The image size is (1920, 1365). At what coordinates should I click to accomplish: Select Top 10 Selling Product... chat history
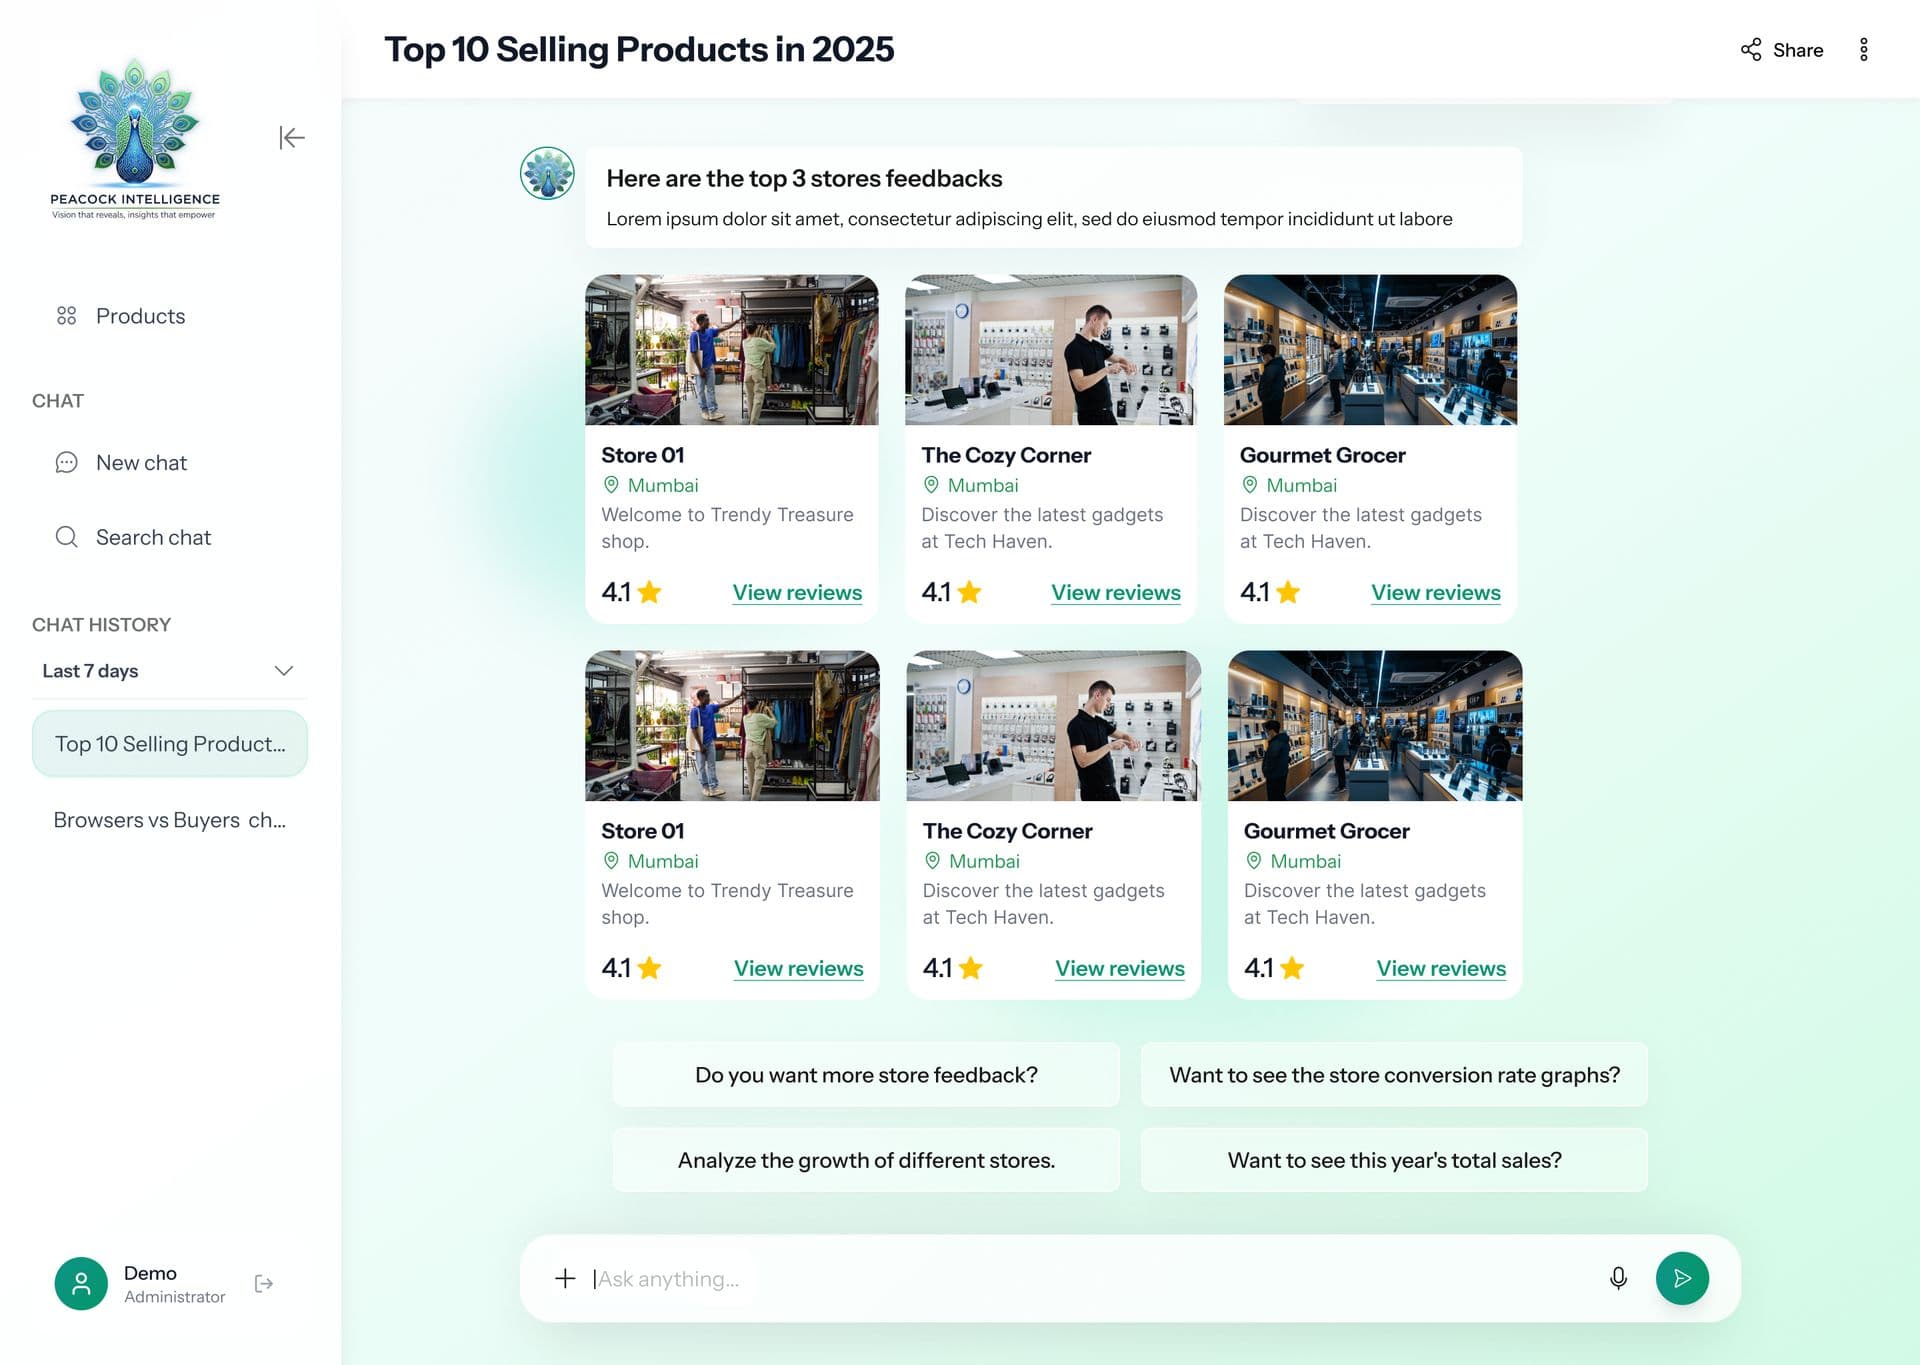pyautogui.click(x=170, y=744)
